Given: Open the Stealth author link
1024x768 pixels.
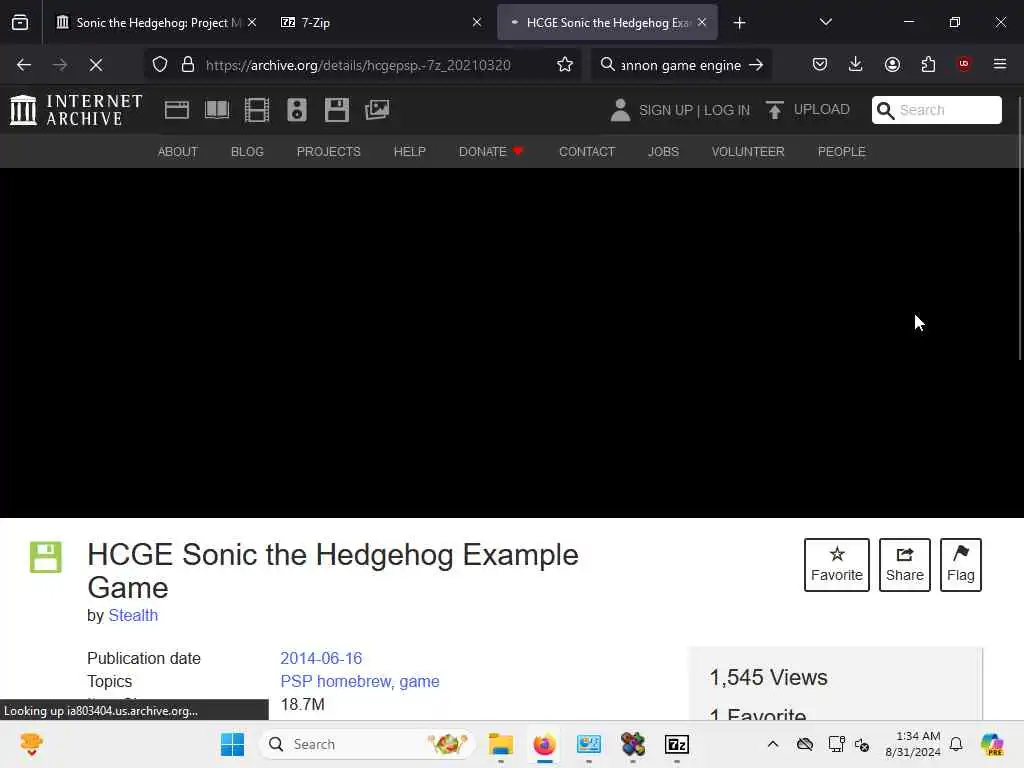Looking at the screenshot, I should pyautogui.click(x=133, y=615).
